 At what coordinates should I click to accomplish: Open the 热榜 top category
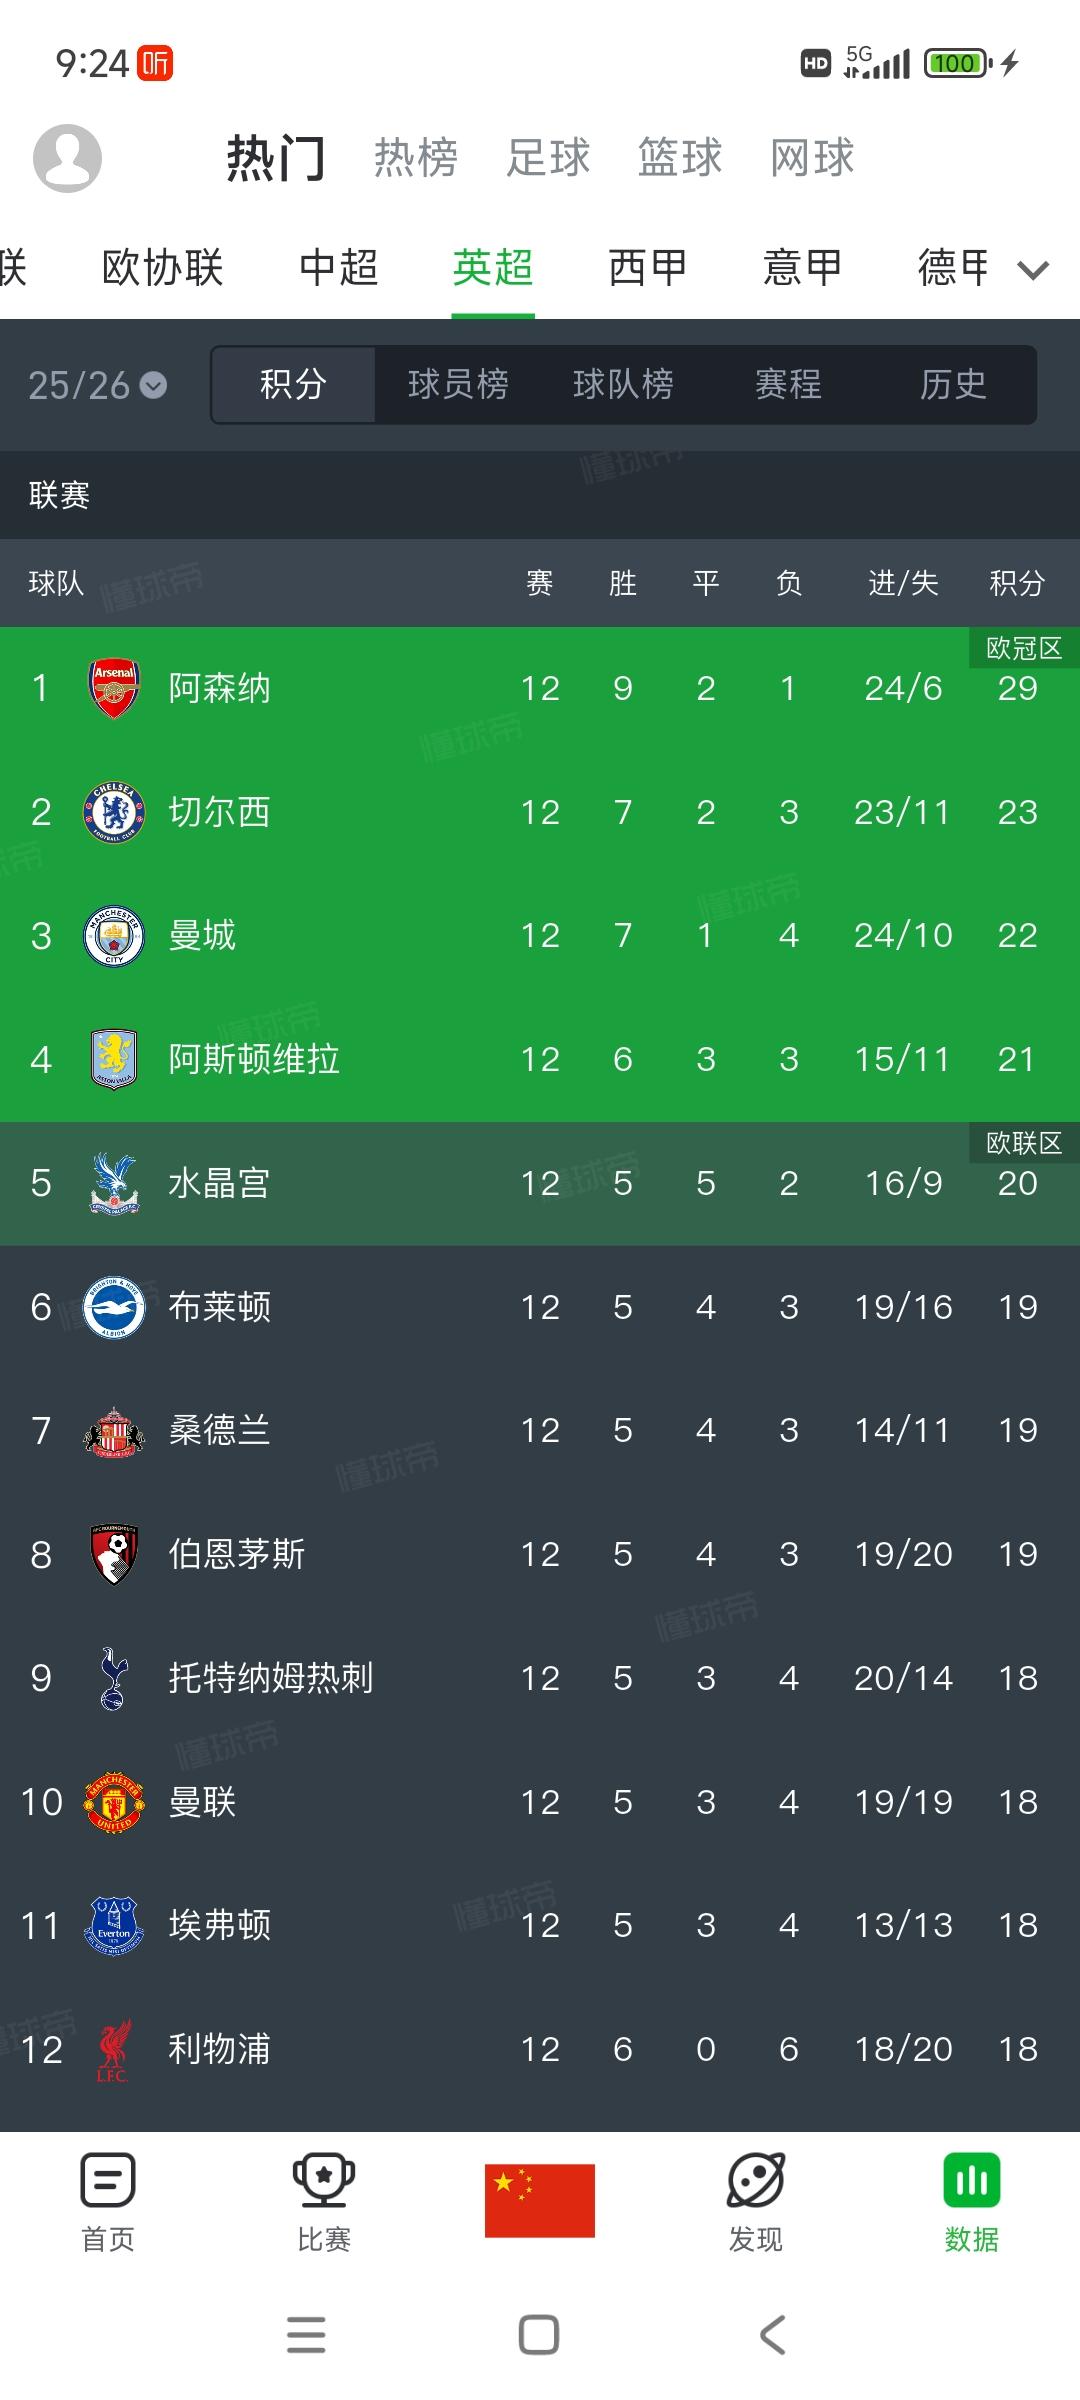click(416, 157)
